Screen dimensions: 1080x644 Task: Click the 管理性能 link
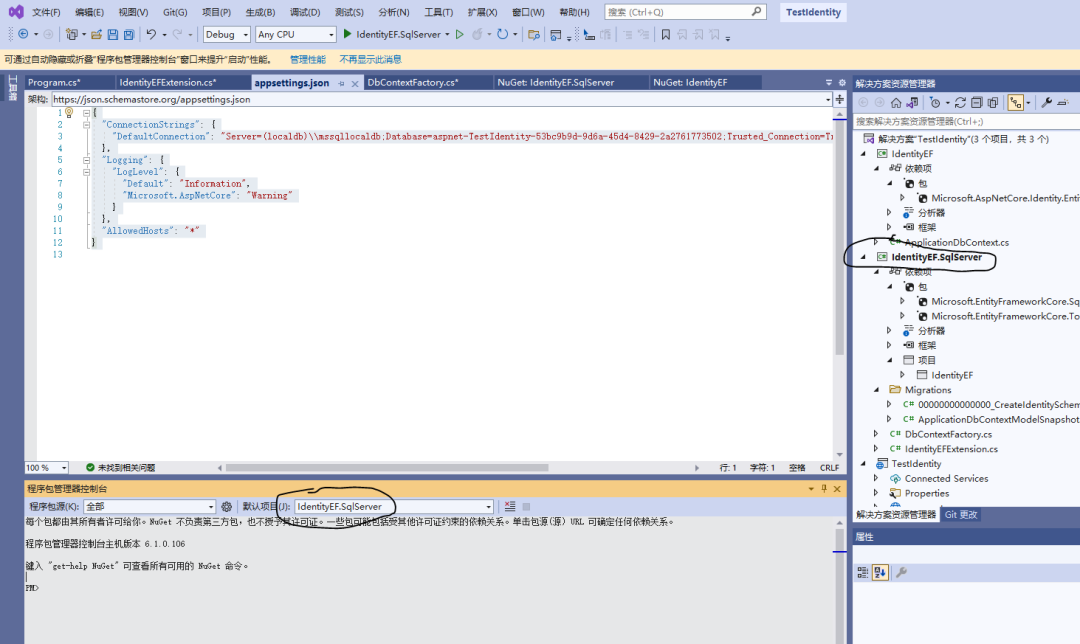[x=307, y=60]
